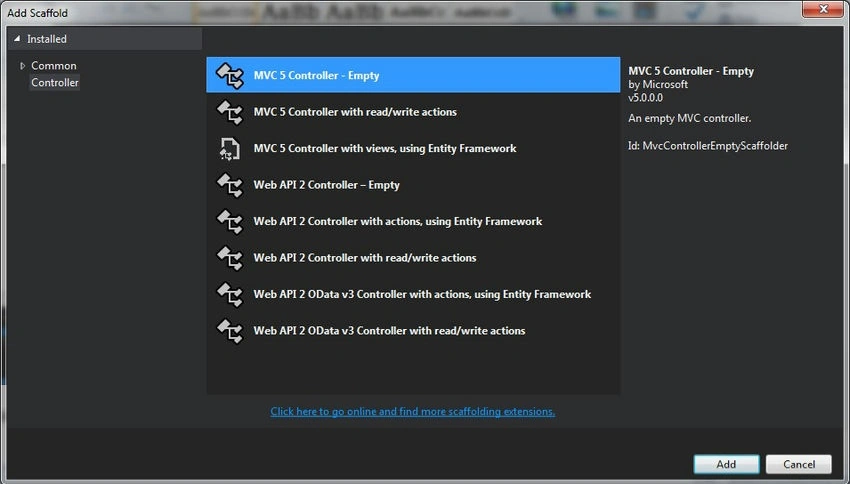The image size is (850, 484).
Task: Close the Add Scaffold dialog
Action: [822, 9]
